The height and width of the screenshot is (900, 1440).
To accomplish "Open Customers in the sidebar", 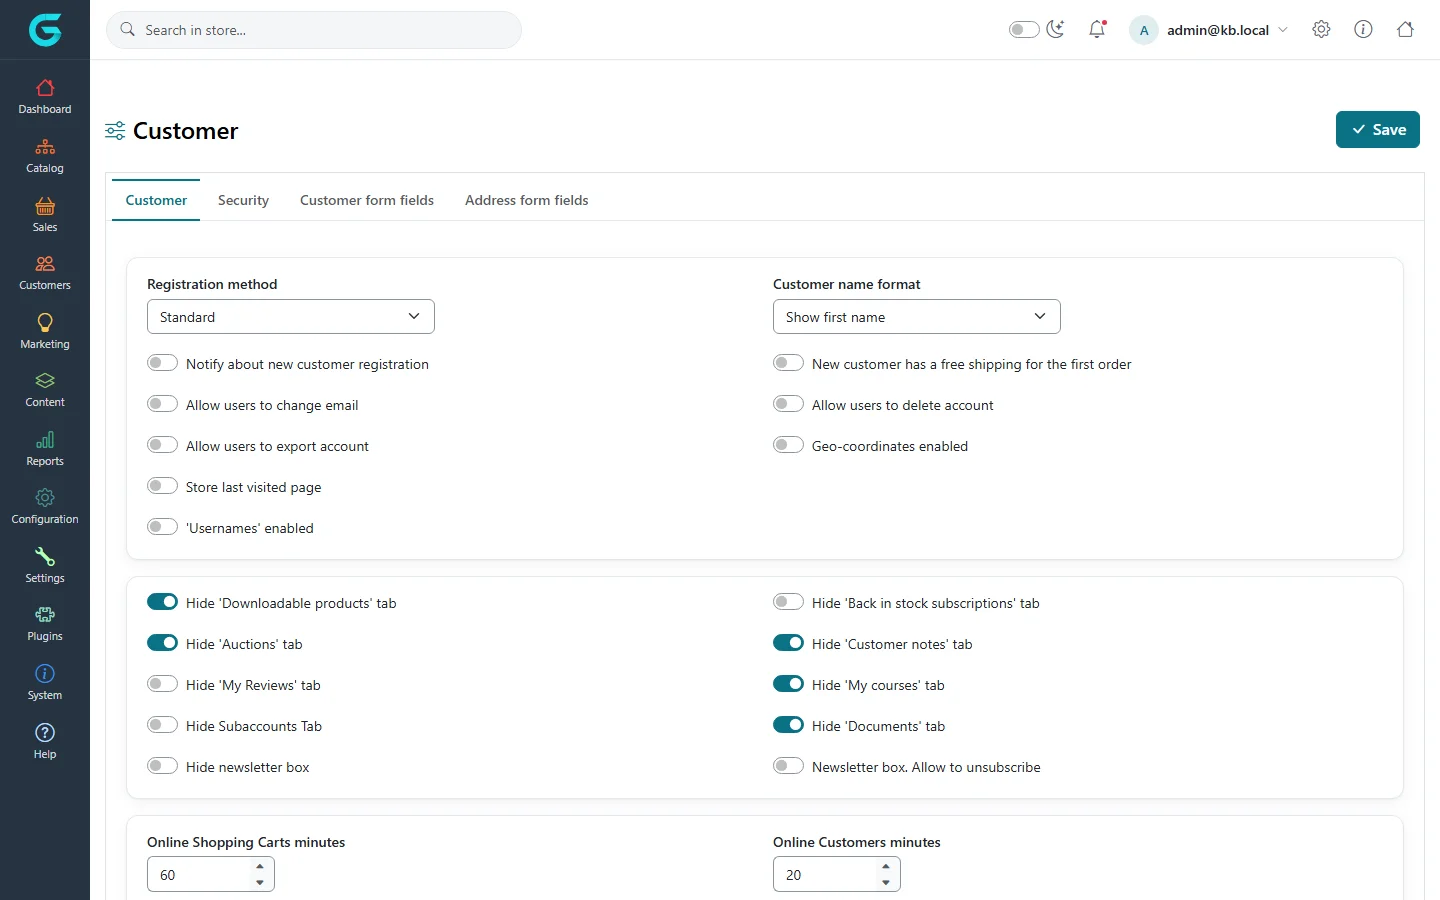I will tap(45, 273).
